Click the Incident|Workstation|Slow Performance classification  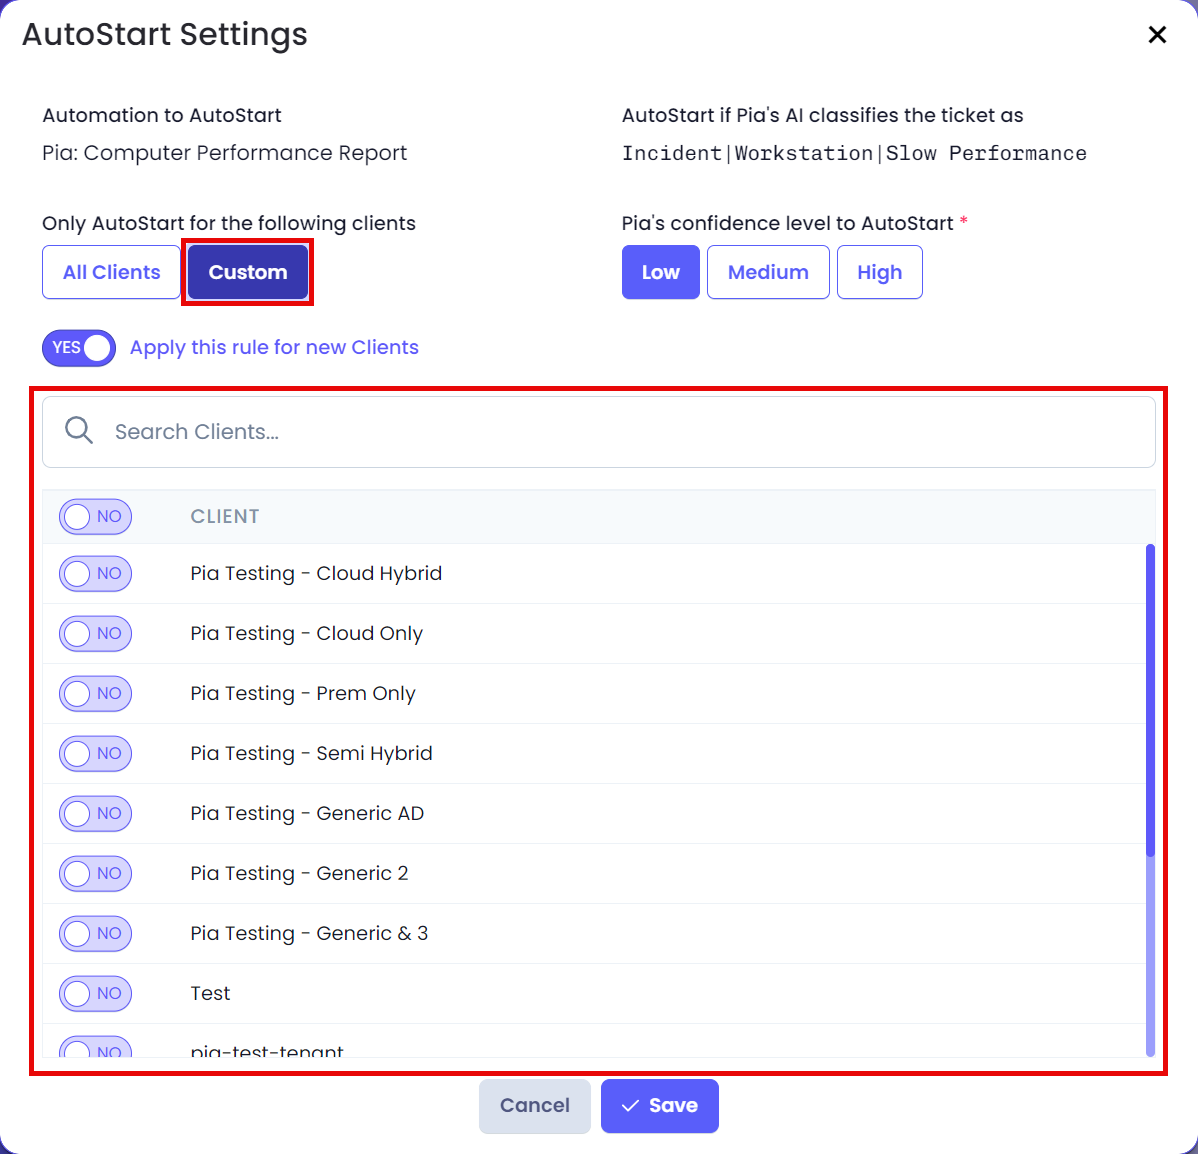pyautogui.click(x=854, y=154)
